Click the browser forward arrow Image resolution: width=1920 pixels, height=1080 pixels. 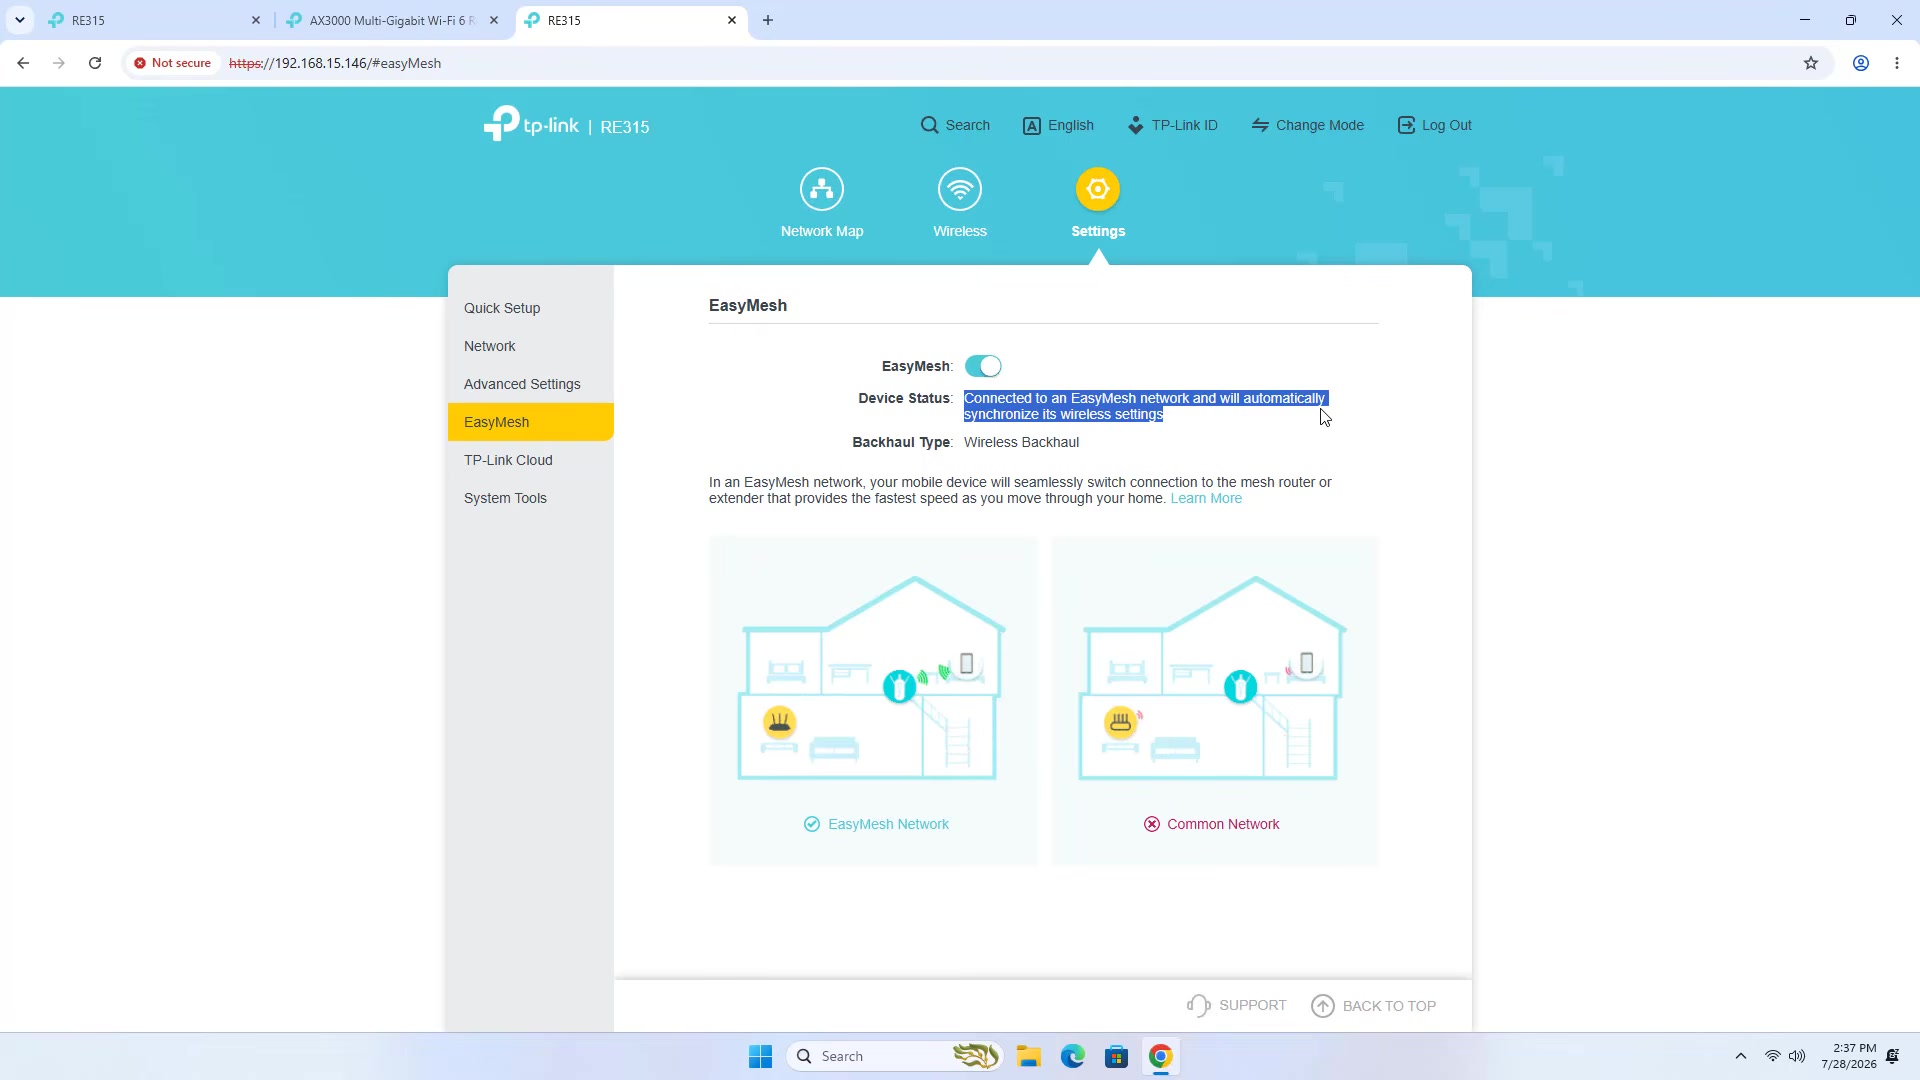(59, 63)
